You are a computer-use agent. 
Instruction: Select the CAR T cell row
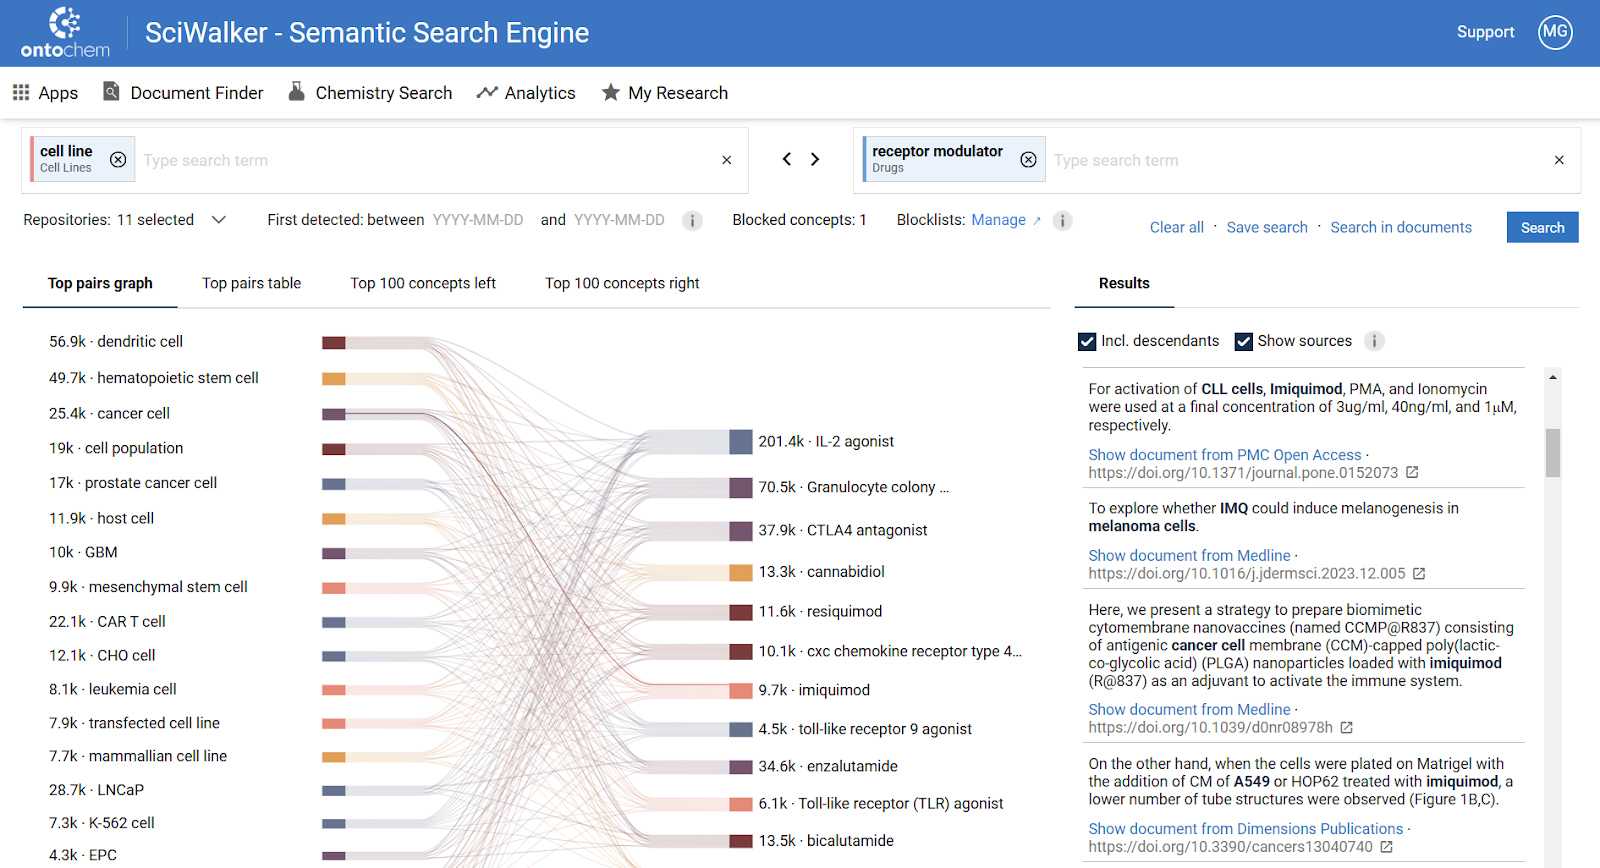click(107, 621)
